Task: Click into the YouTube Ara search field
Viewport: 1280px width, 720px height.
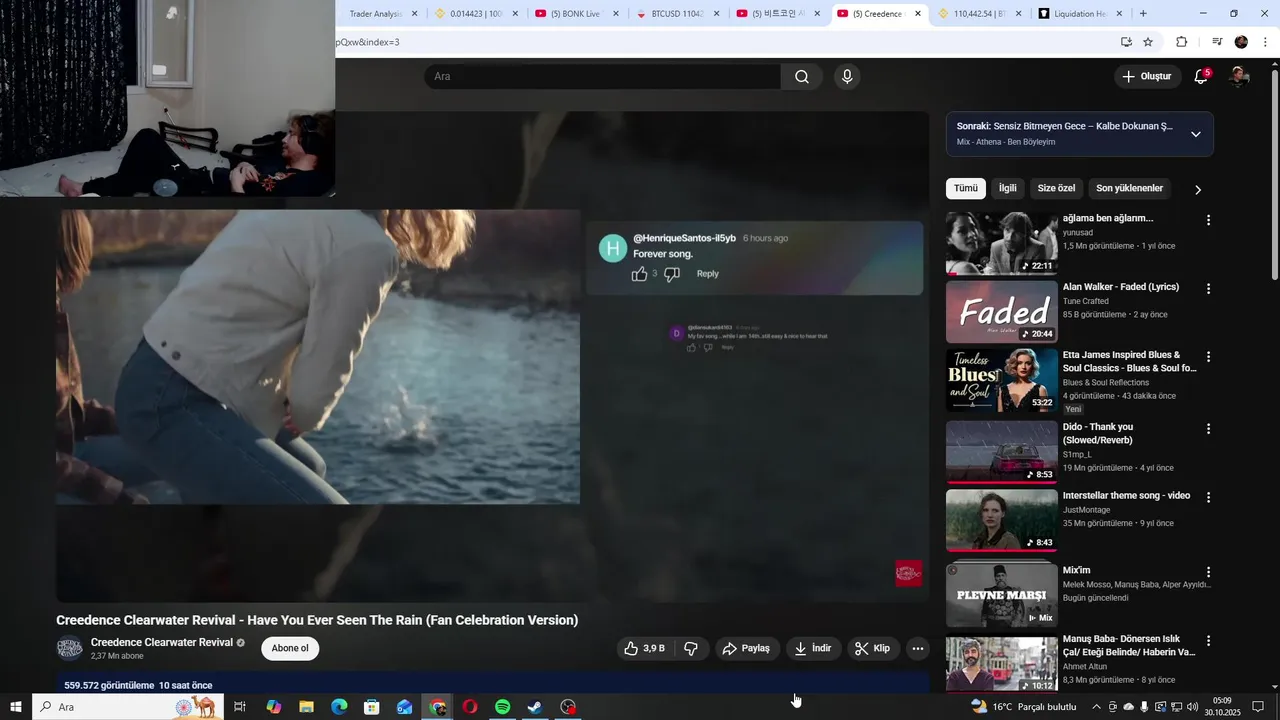Action: [603, 77]
